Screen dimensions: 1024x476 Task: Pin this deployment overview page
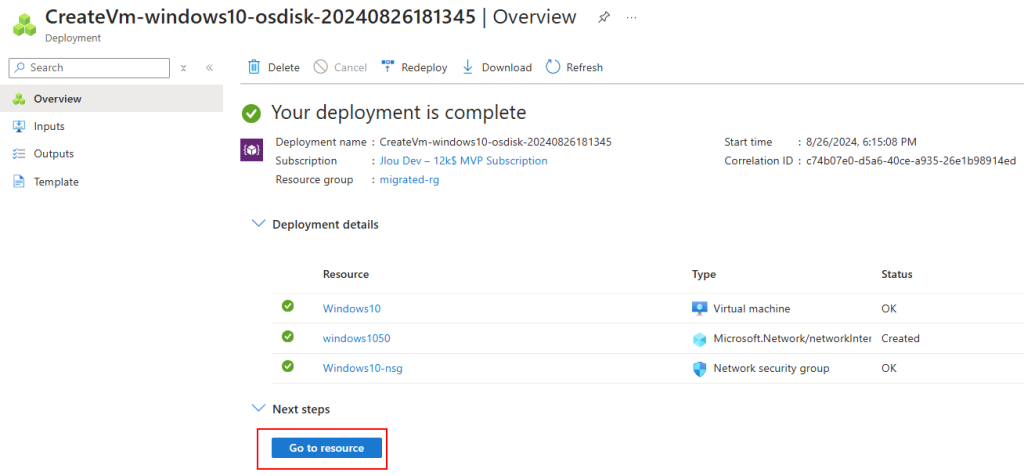pyautogui.click(x=604, y=18)
